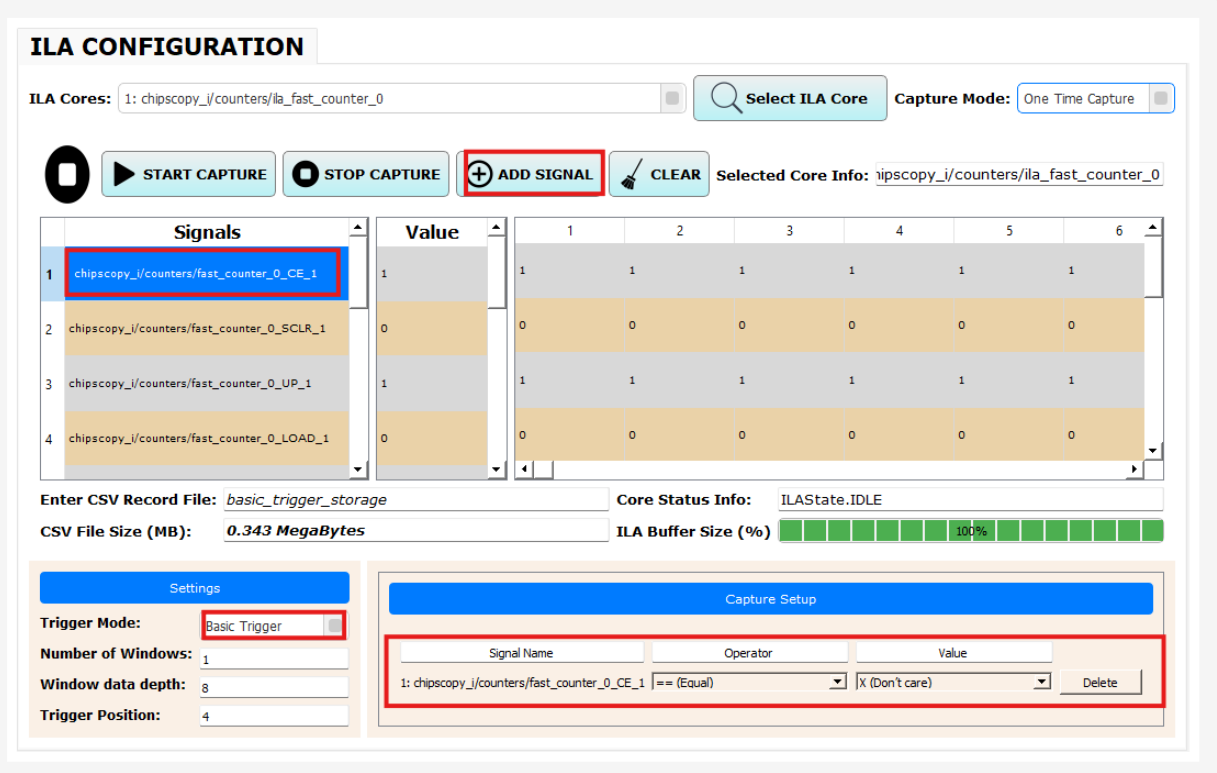Image resolution: width=1217 pixels, height=773 pixels.
Task: Click the ILA Buffer Size progress bar
Action: click(971, 531)
